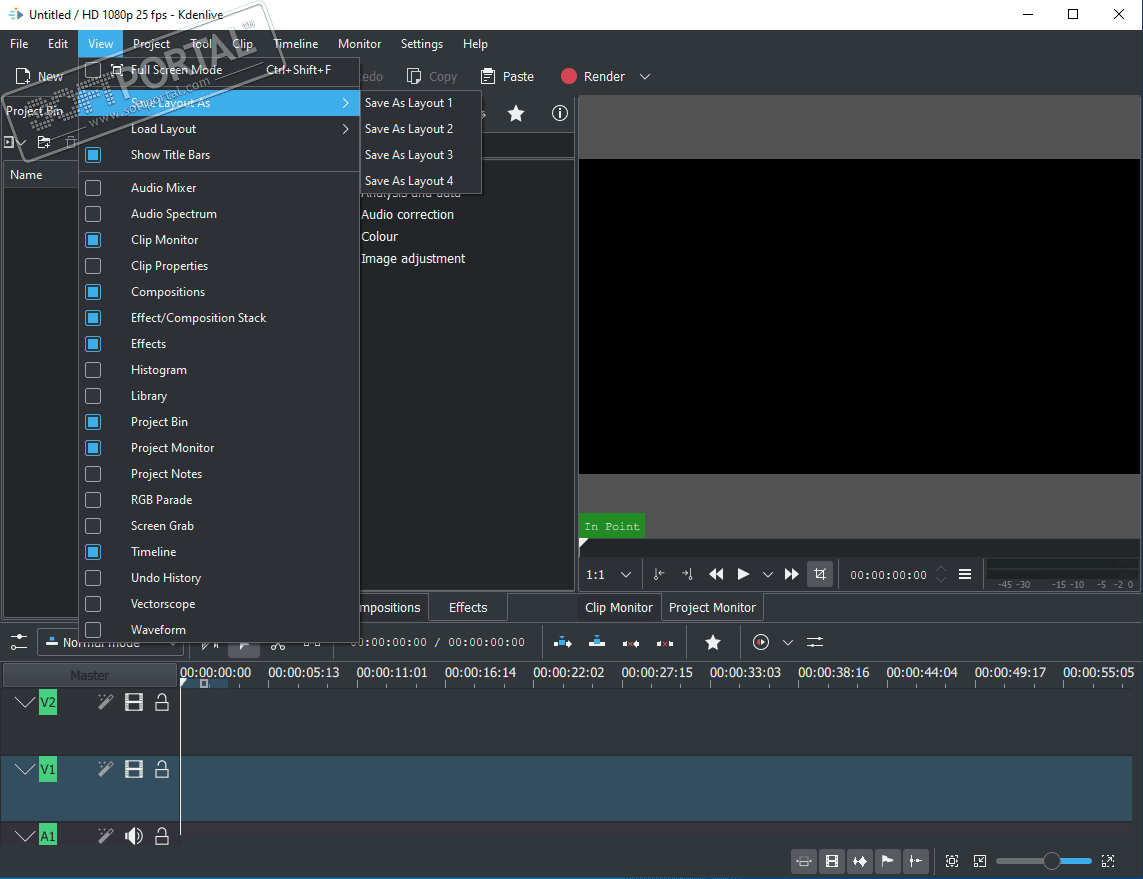Viewport: 1143px width, 879px height.
Task: Check Project Notes option
Action: pyautogui.click(x=93, y=474)
